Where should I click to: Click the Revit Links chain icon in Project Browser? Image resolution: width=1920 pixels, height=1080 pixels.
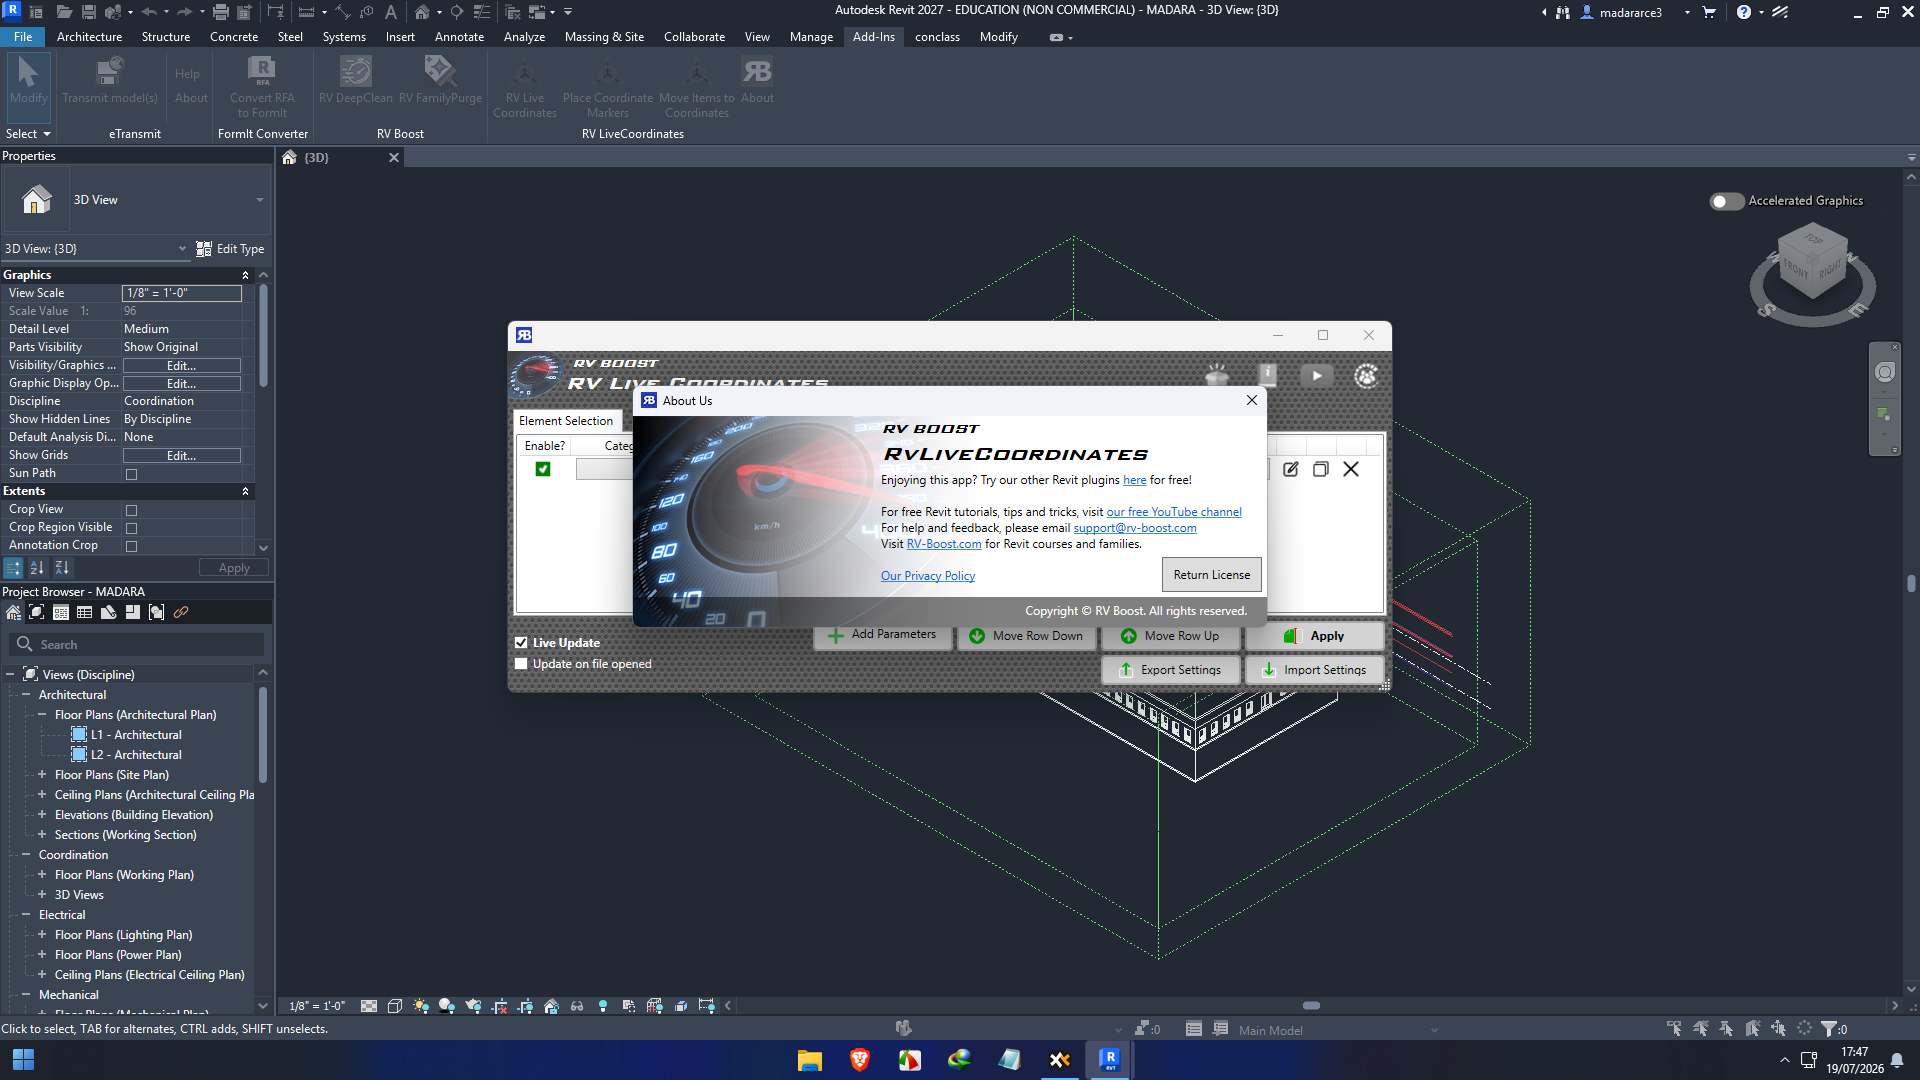point(181,612)
